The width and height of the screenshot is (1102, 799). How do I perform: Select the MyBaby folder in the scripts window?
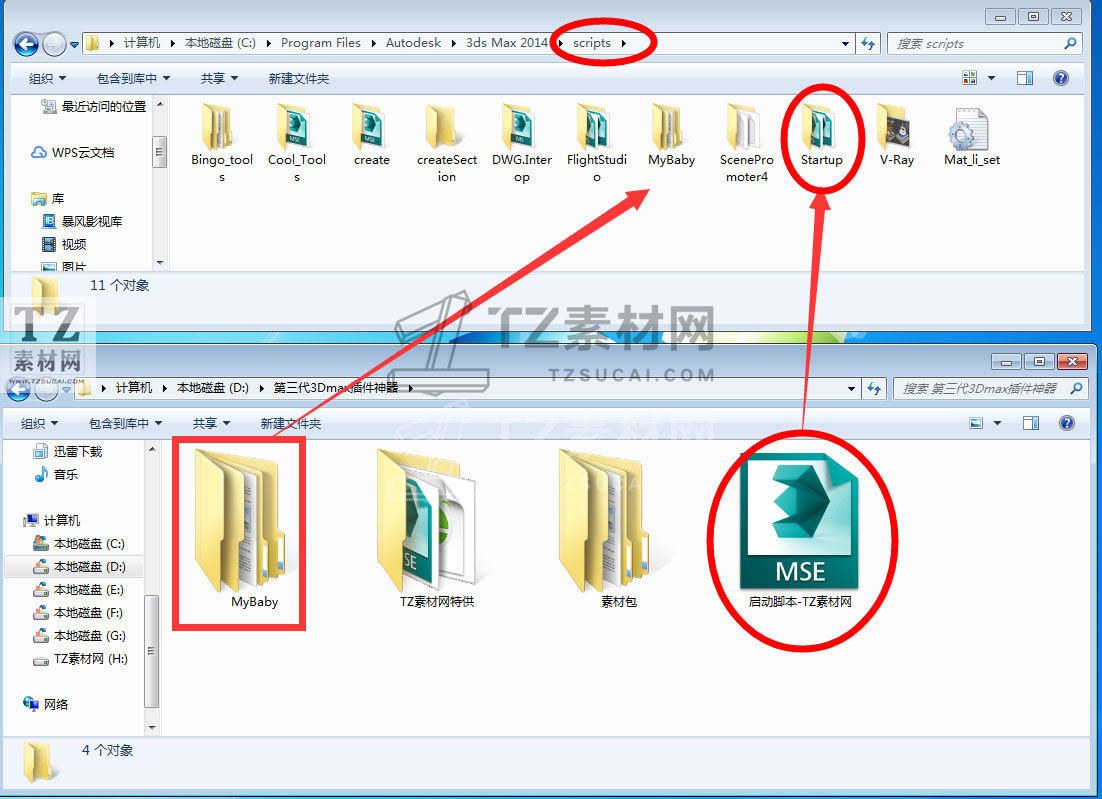671,136
